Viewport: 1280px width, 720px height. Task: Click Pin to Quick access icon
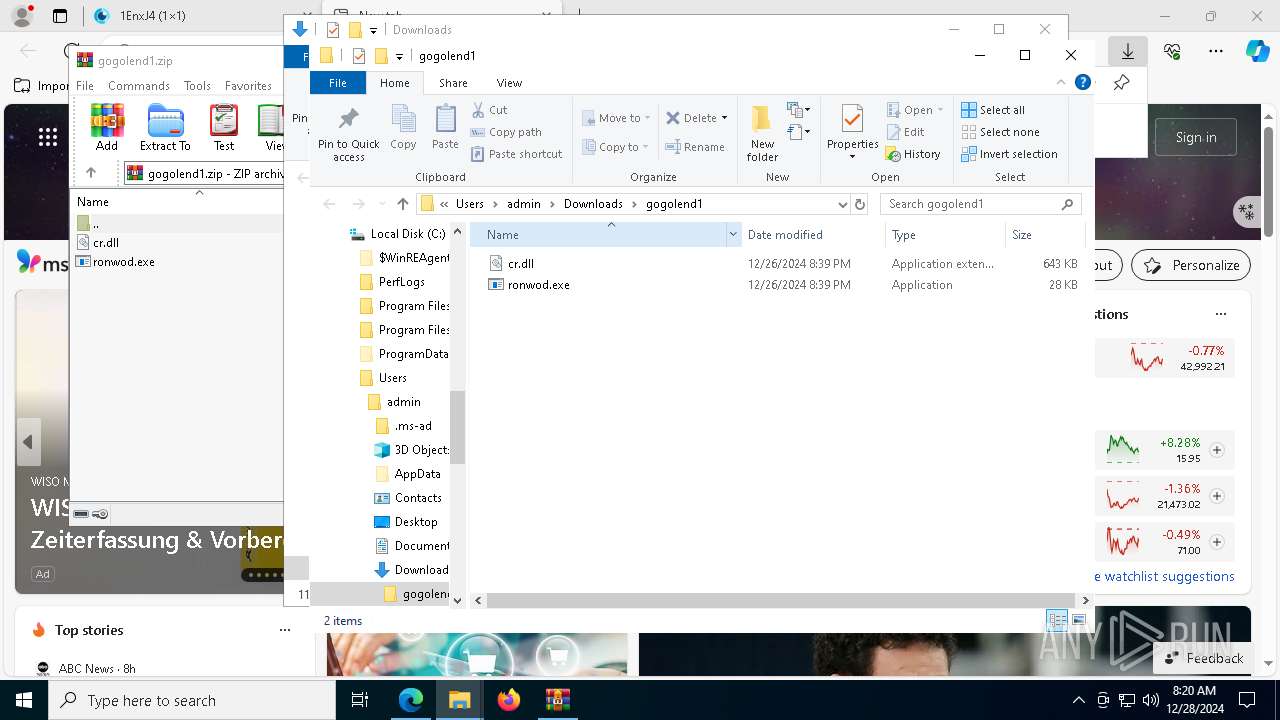tap(348, 133)
